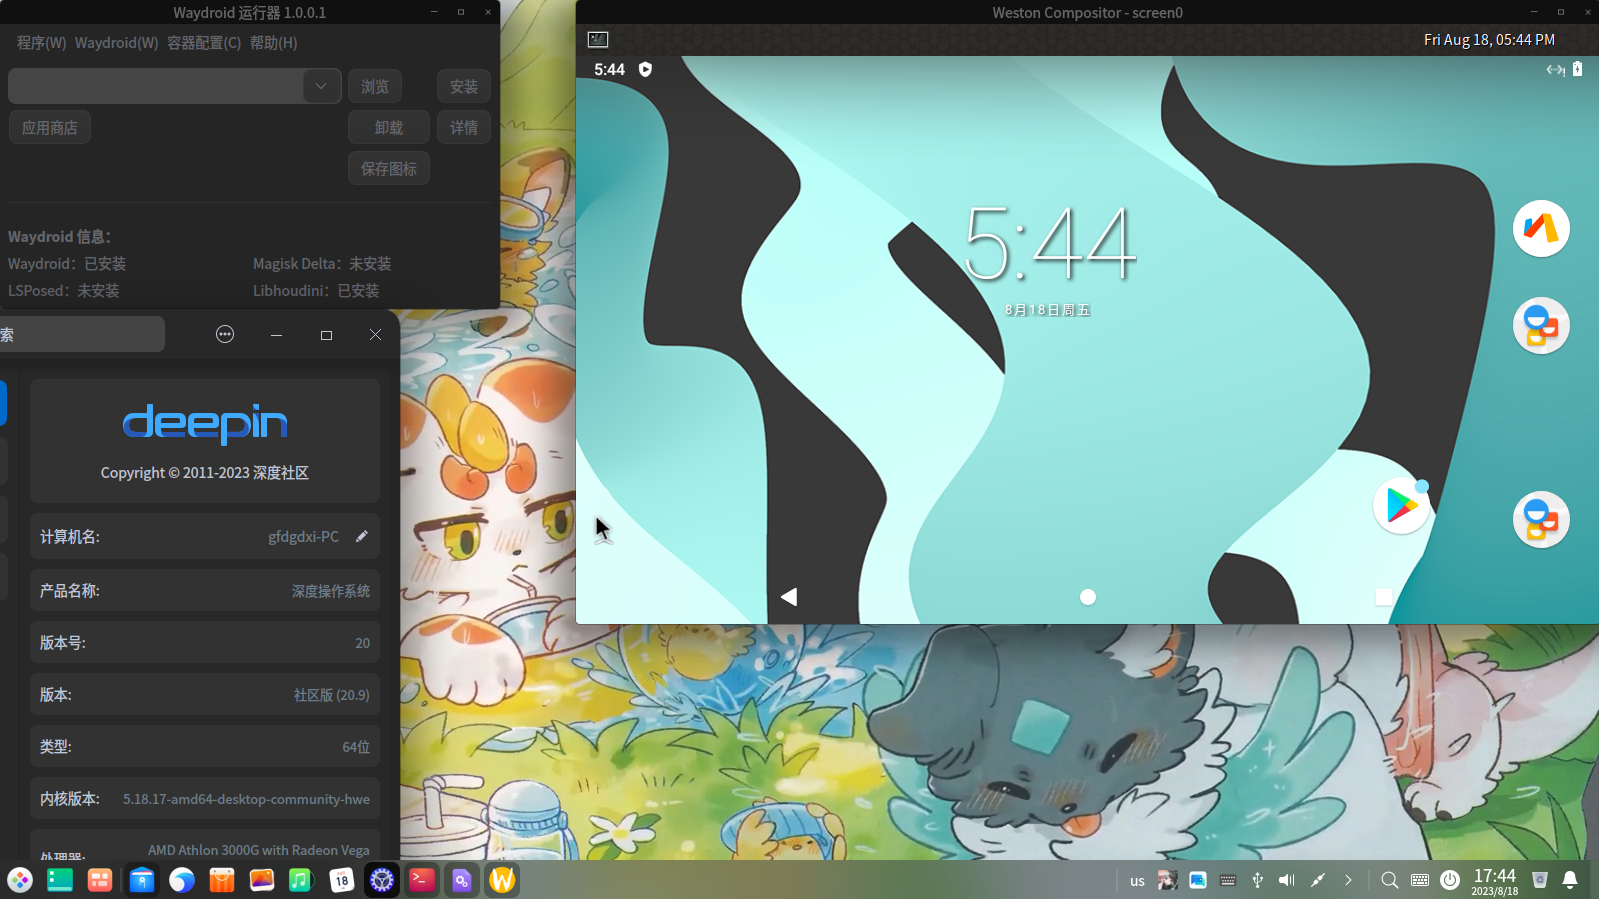Image resolution: width=1599 pixels, height=899 pixels.
Task: Tap the Android battery status icon
Action: tap(1577, 69)
